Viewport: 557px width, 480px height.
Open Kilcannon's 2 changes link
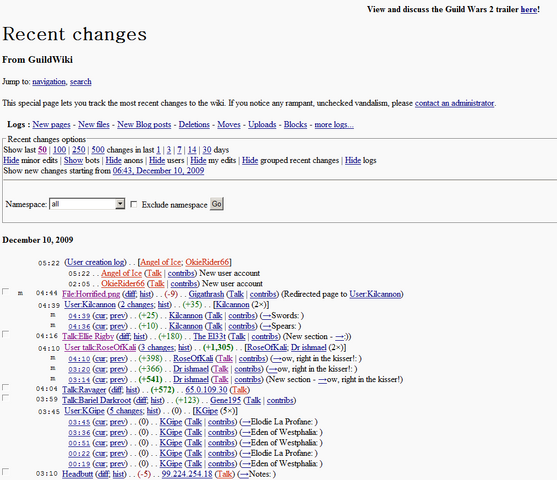(137, 305)
